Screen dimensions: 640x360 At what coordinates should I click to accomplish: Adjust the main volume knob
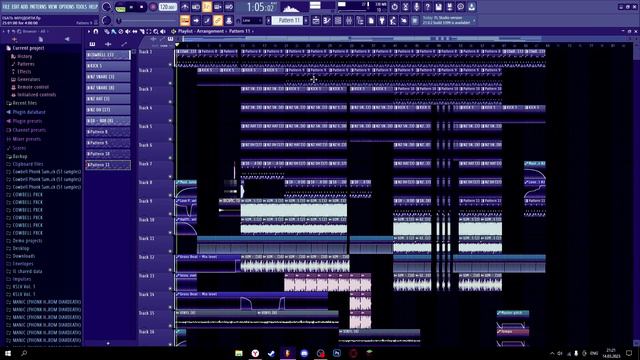point(107,7)
